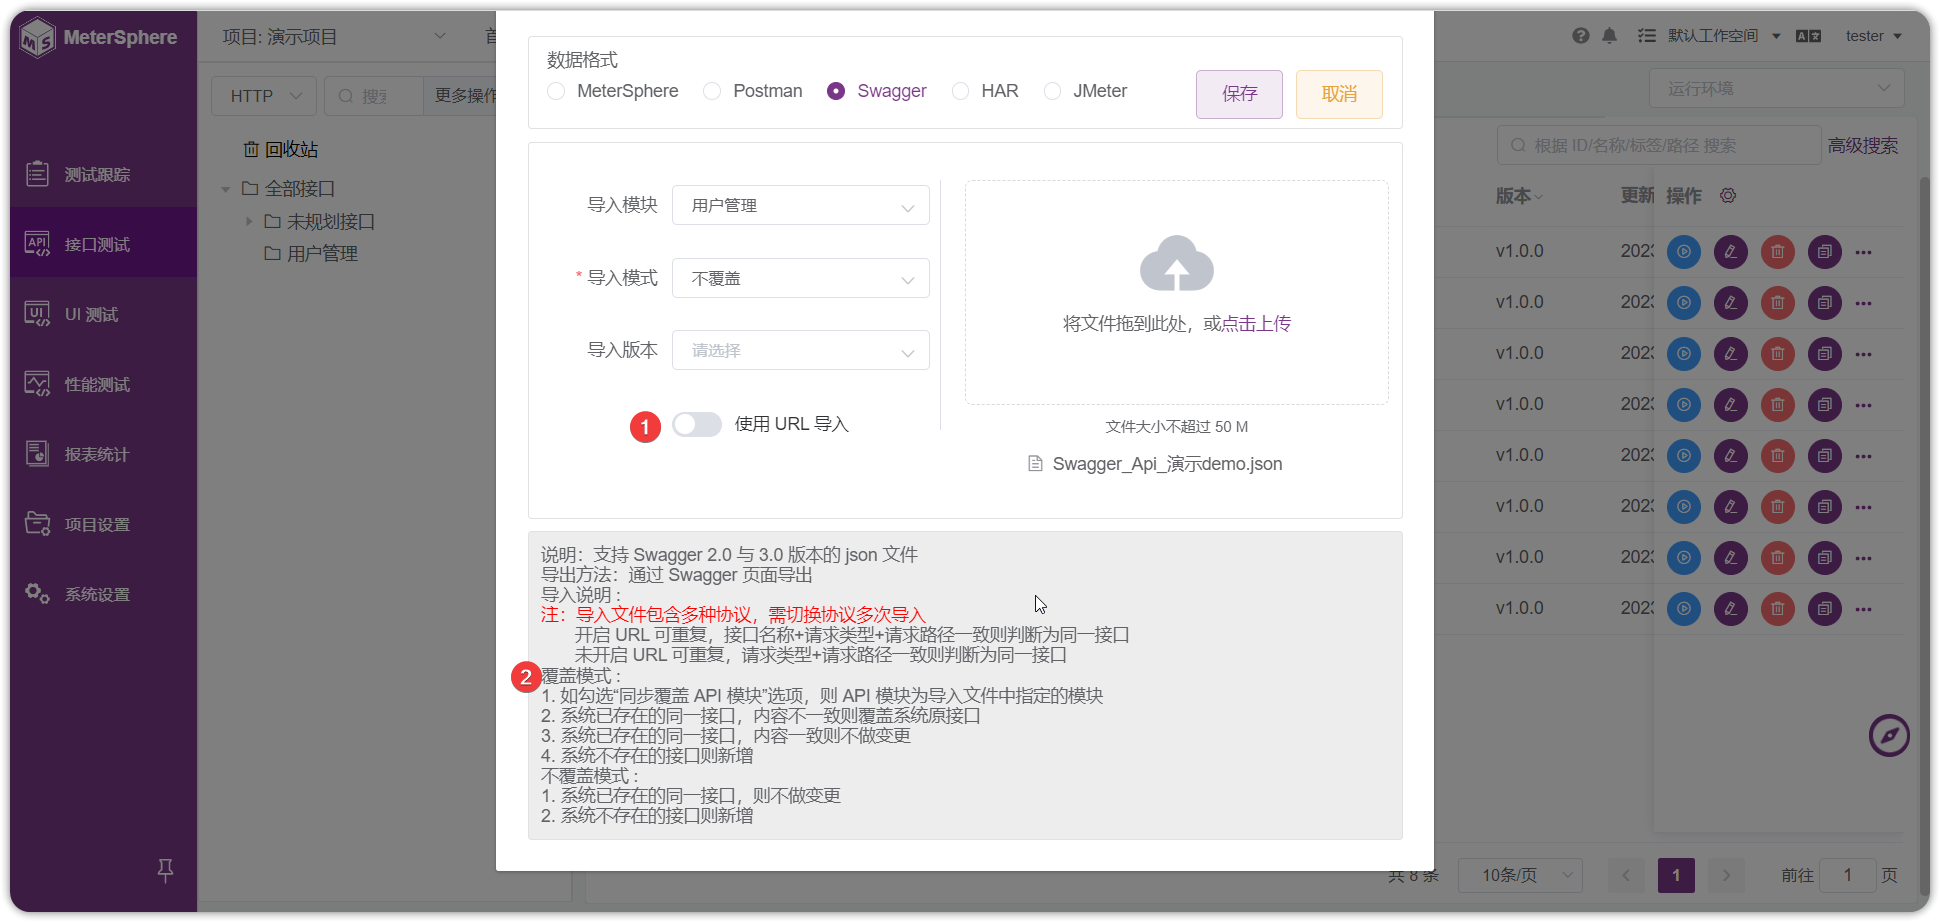Click the MeterSphere logo
1940x922 pixels.
pos(99,38)
